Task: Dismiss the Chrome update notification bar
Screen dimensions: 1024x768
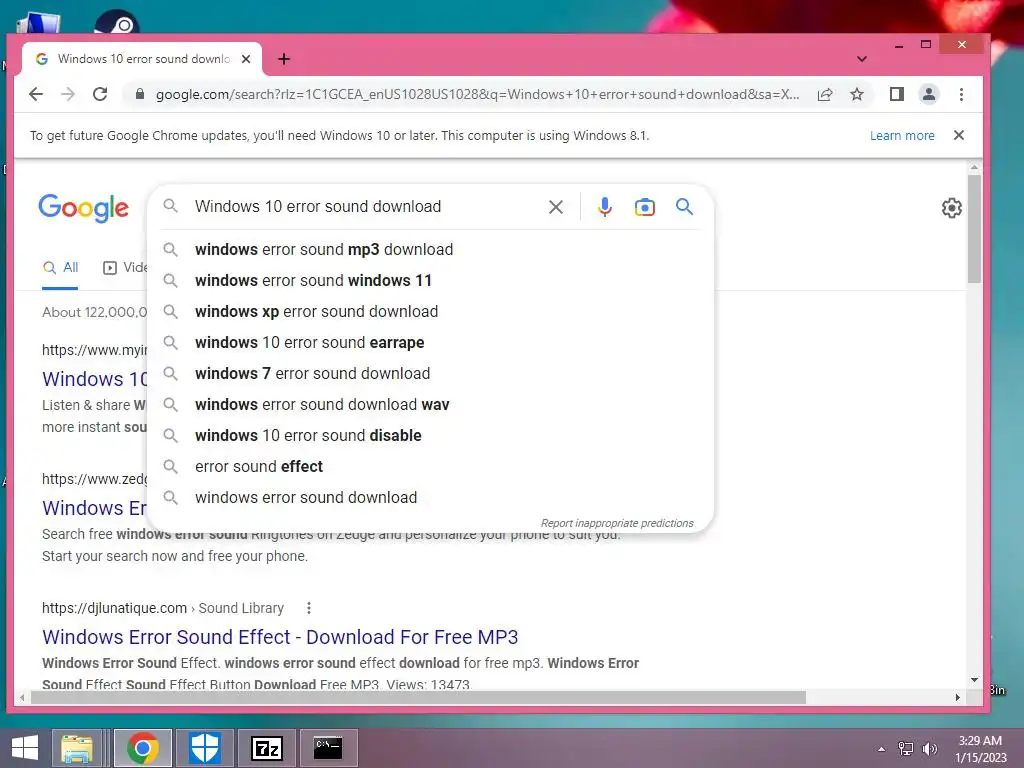Action: click(959, 135)
